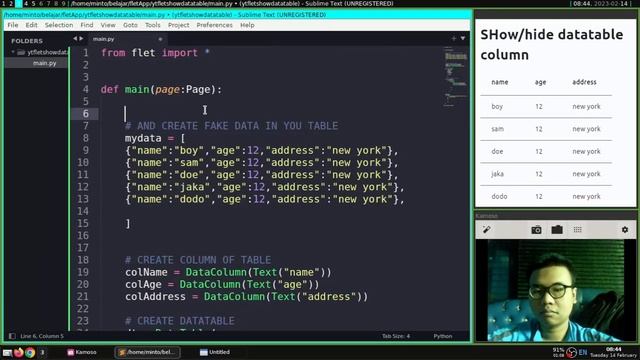Switch Kamoso to burst mode grid icon
This screenshot has width=640, height=360.
point(578,230)
